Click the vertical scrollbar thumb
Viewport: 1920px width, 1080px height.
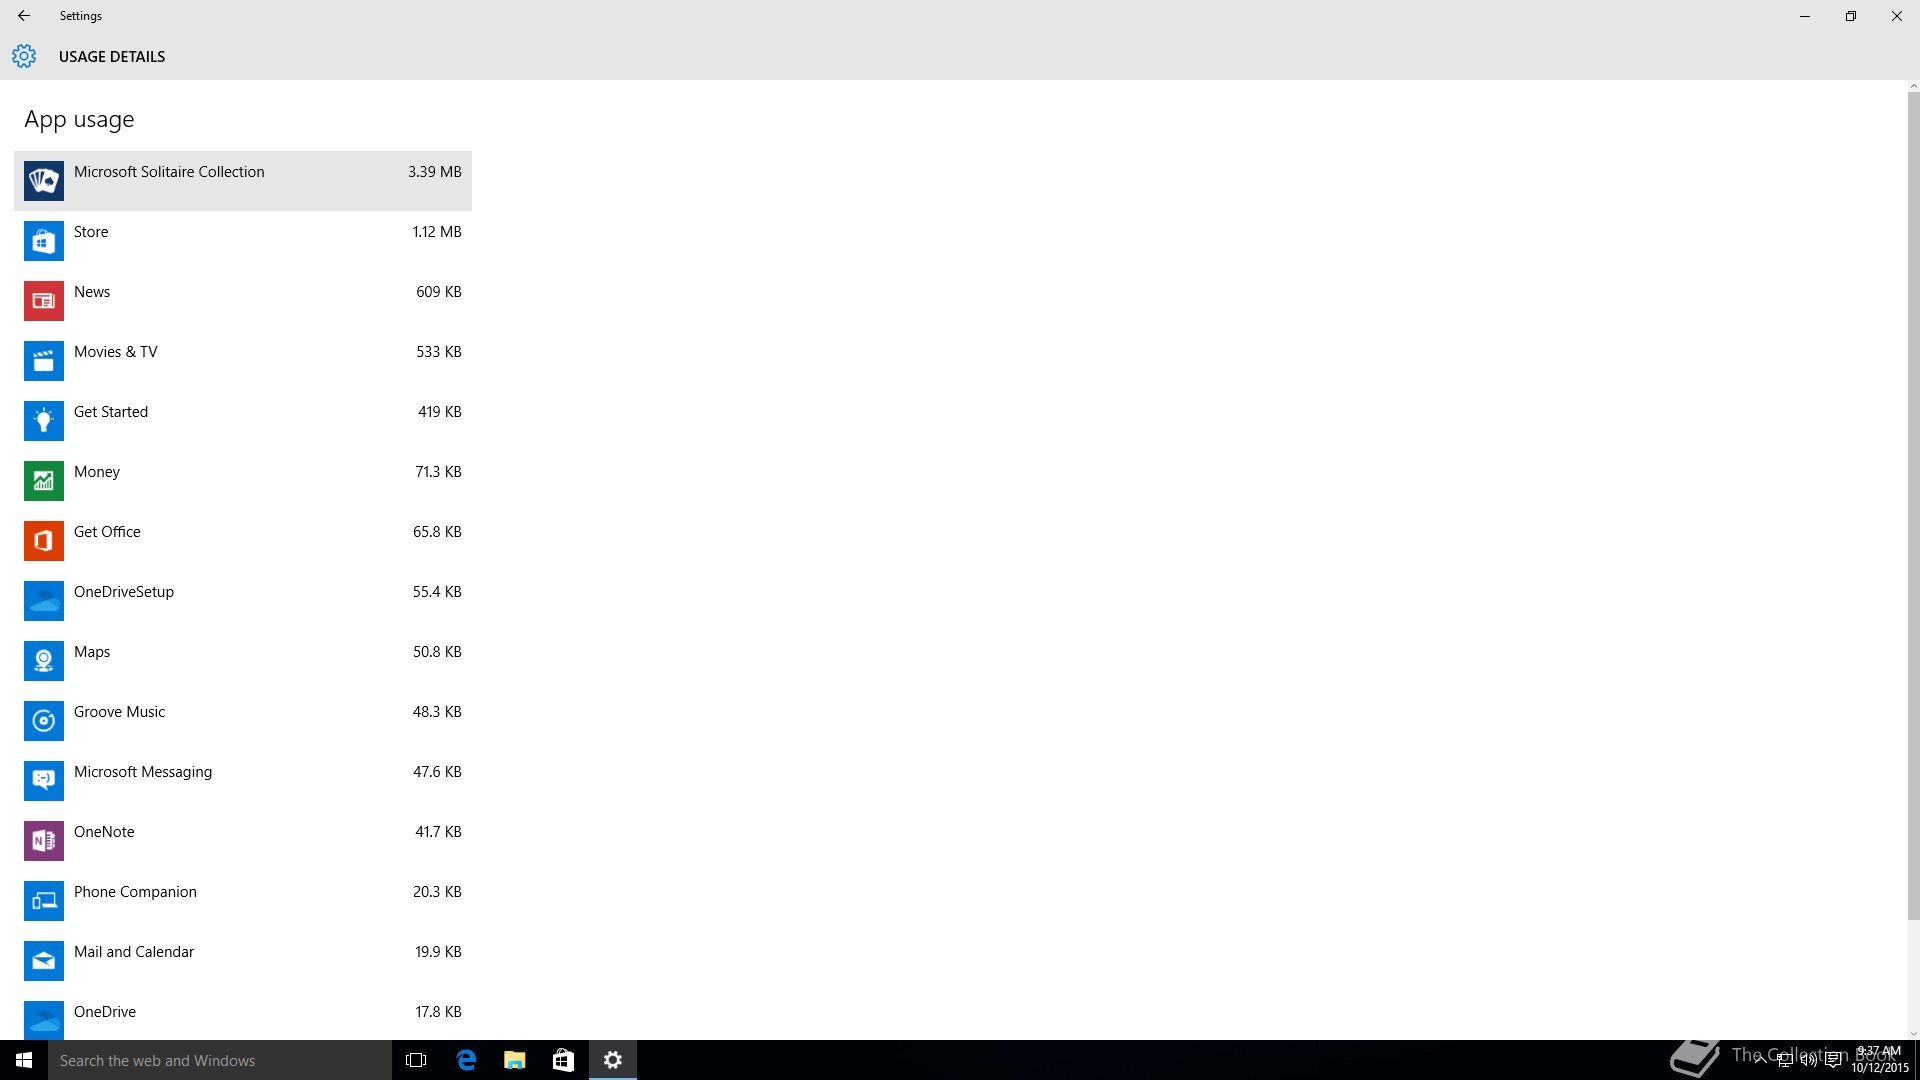[1913, 507]
